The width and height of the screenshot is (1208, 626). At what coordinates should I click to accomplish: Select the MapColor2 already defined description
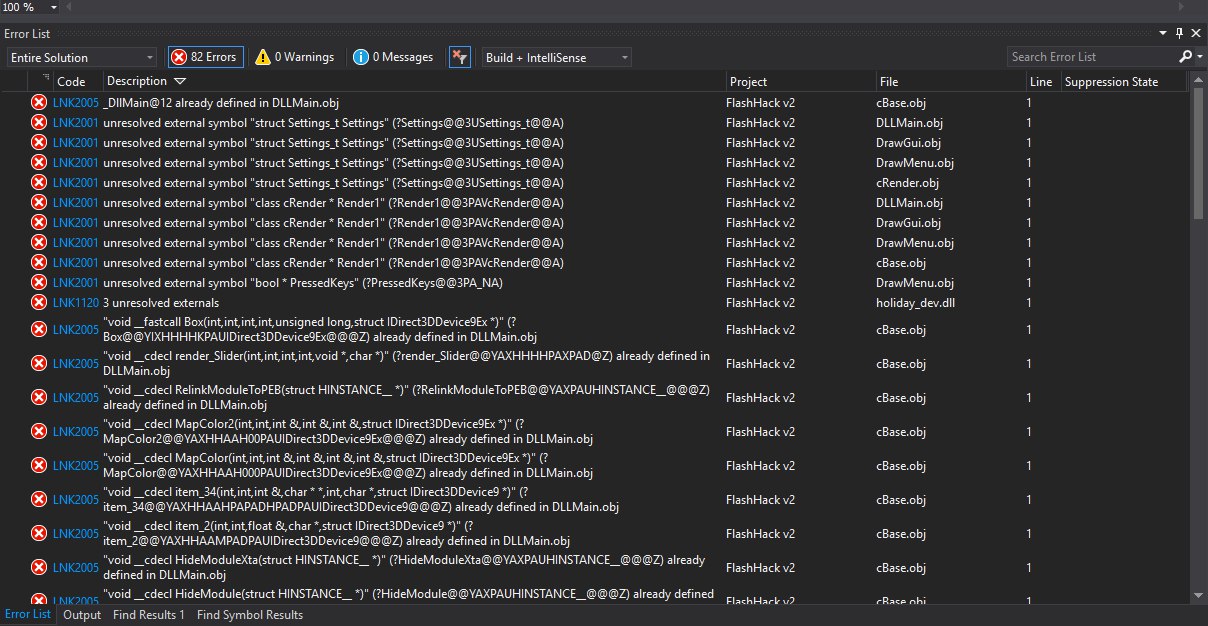click(x=349, y=432)
